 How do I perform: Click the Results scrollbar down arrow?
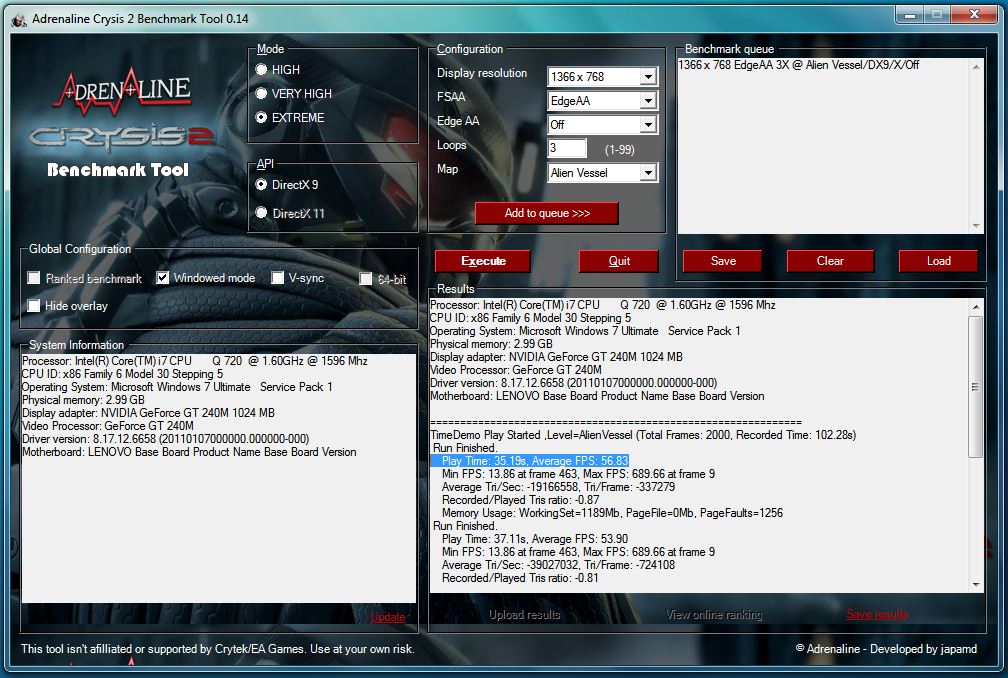pos(976,584)
